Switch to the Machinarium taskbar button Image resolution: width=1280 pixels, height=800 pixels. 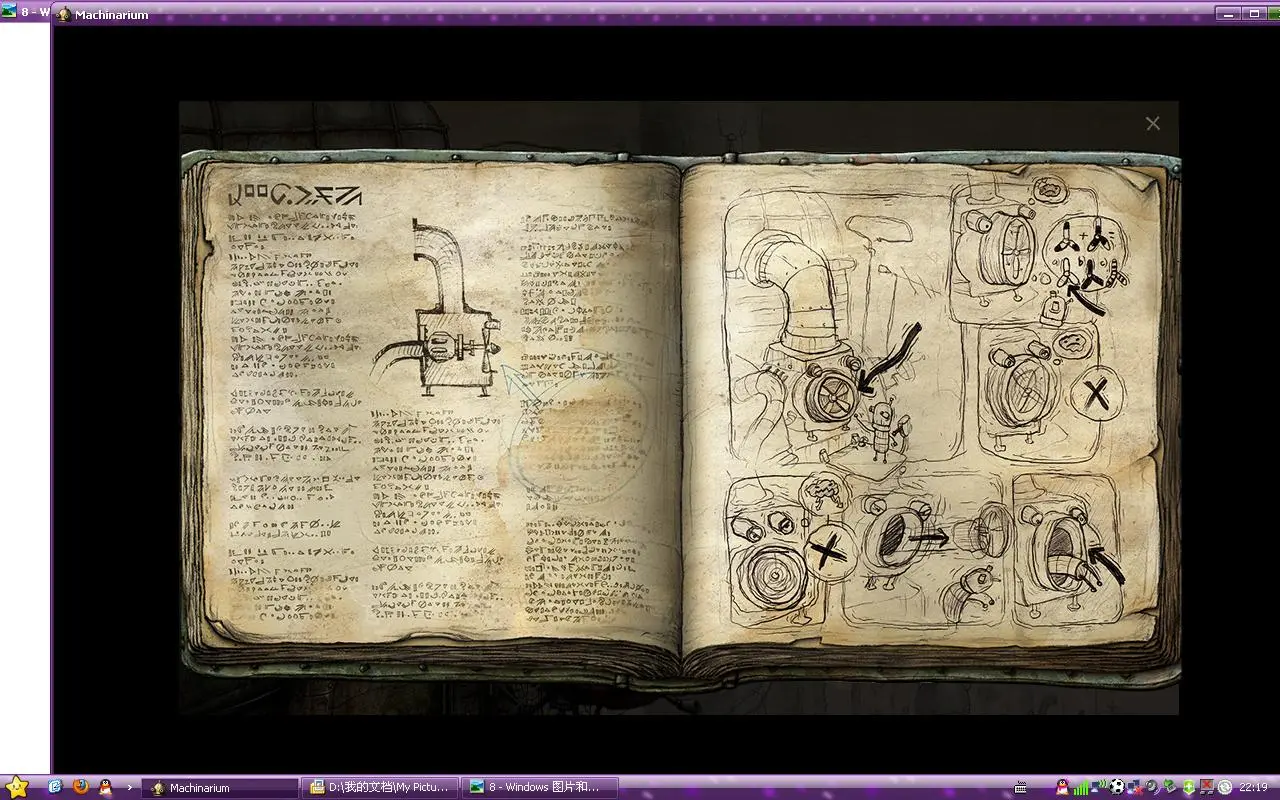click(x=220, y=787)
